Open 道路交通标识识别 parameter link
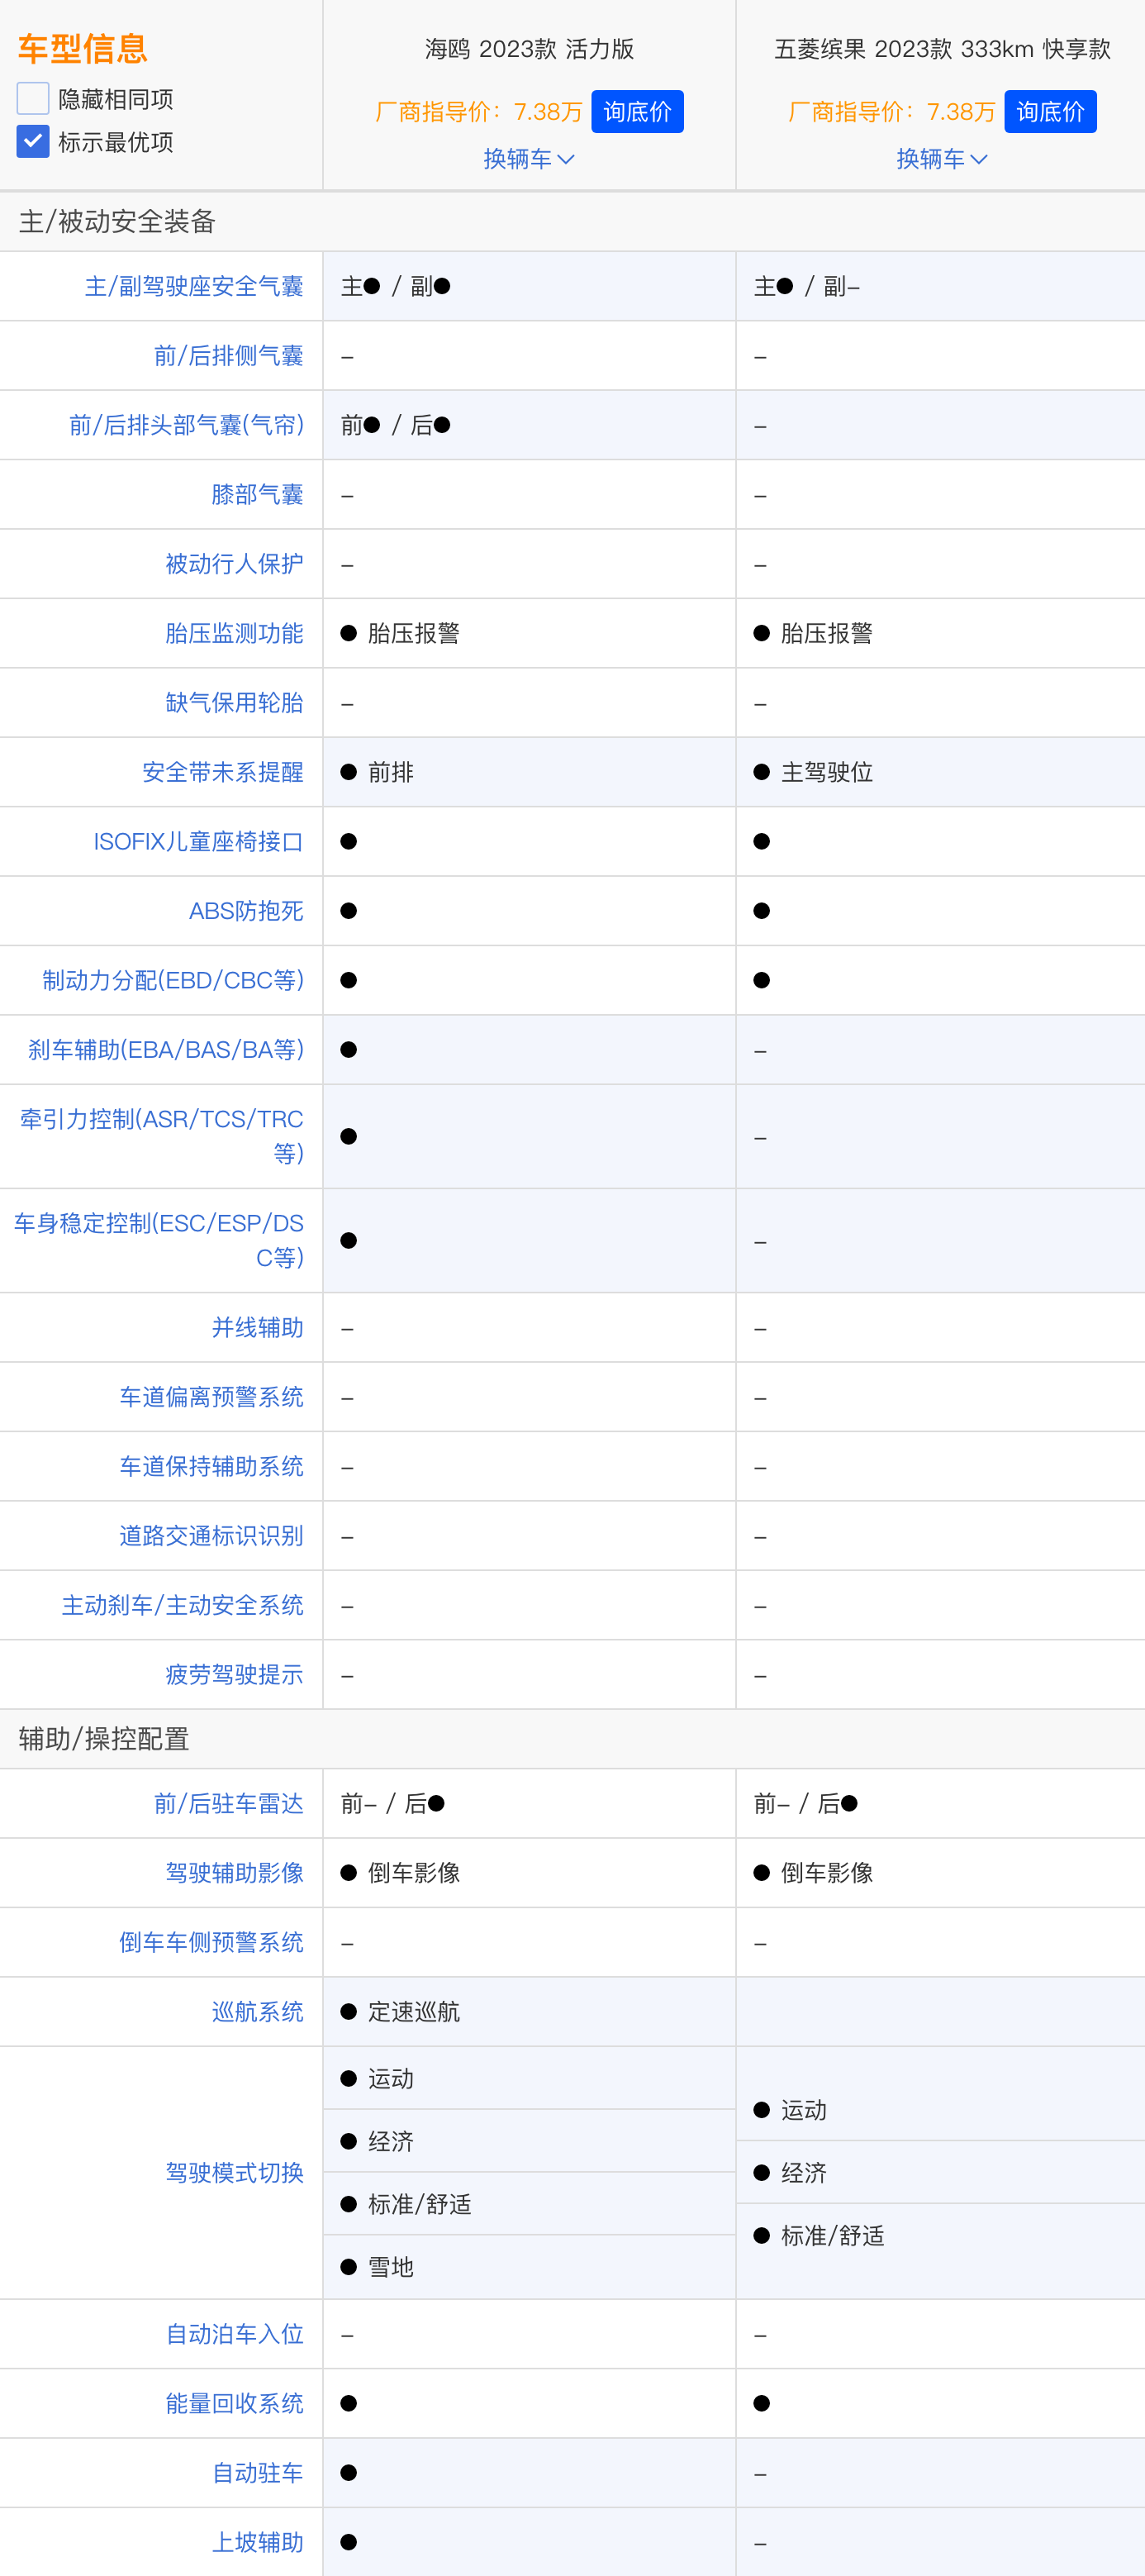Image resolution: width=1145 pixels, height=2576 pixels. click(212, 1535)
